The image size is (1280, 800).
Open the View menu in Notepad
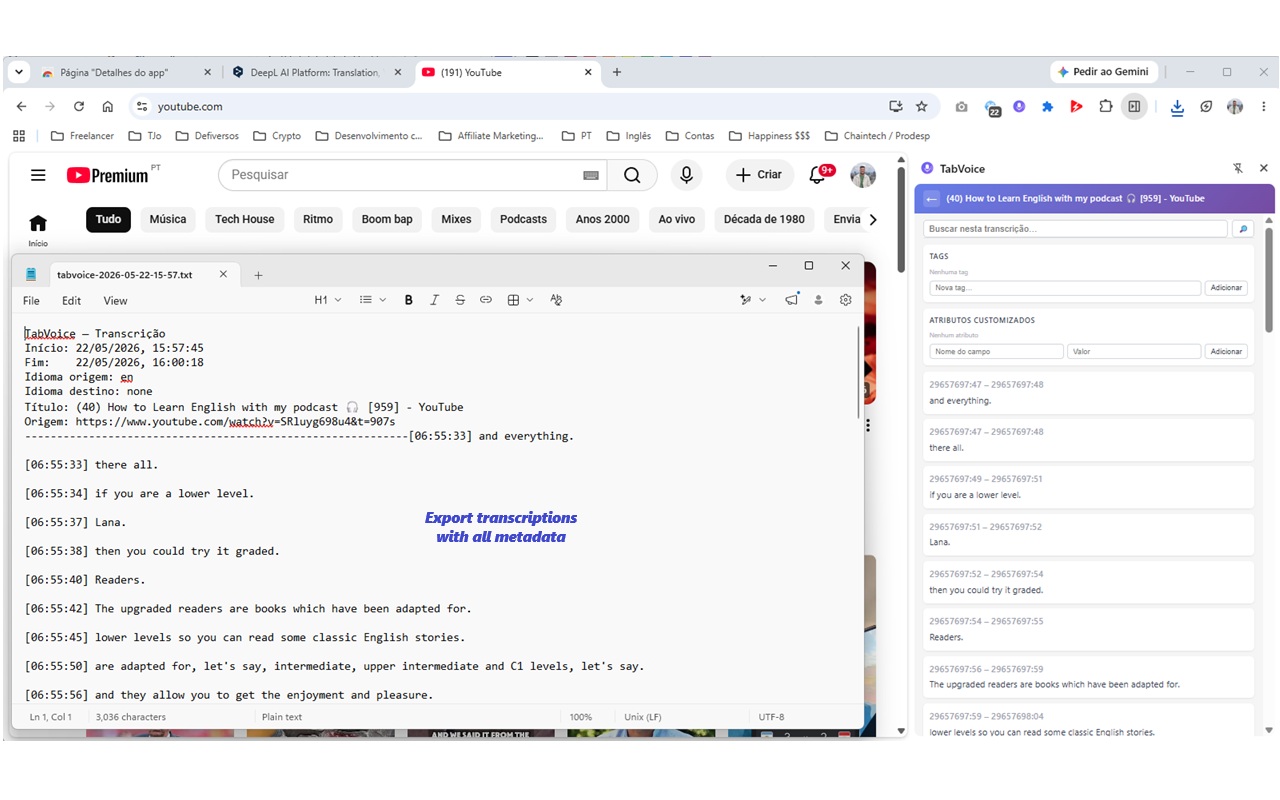tap(115, 300)
